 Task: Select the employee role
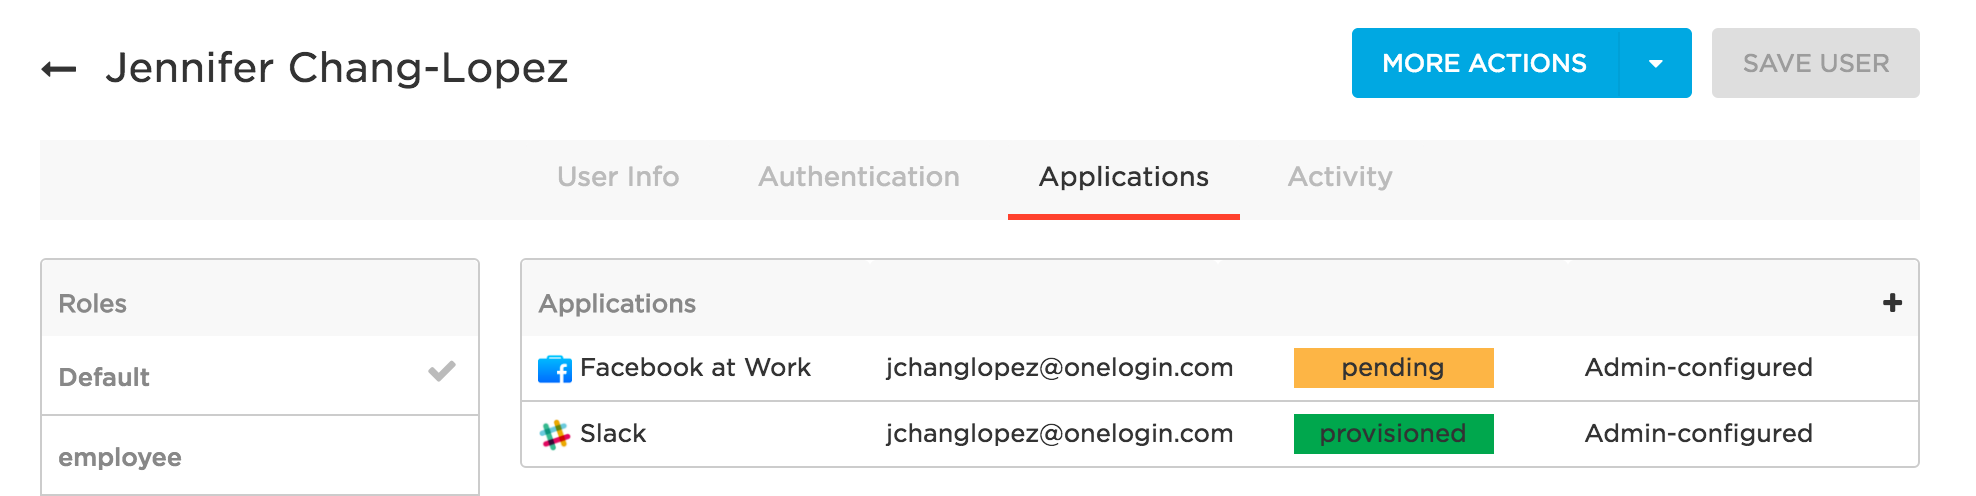click(x=260, y=456)
